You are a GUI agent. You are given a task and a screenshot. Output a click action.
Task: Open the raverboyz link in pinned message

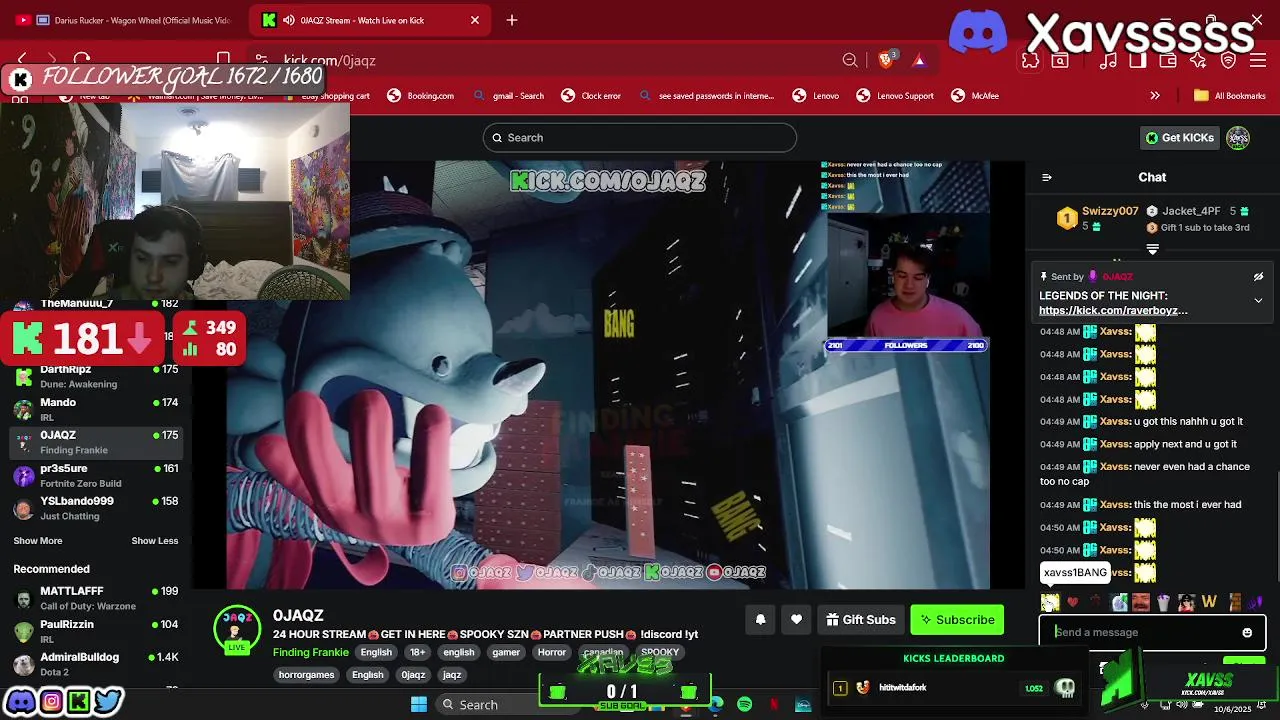tap(1113, 310)
